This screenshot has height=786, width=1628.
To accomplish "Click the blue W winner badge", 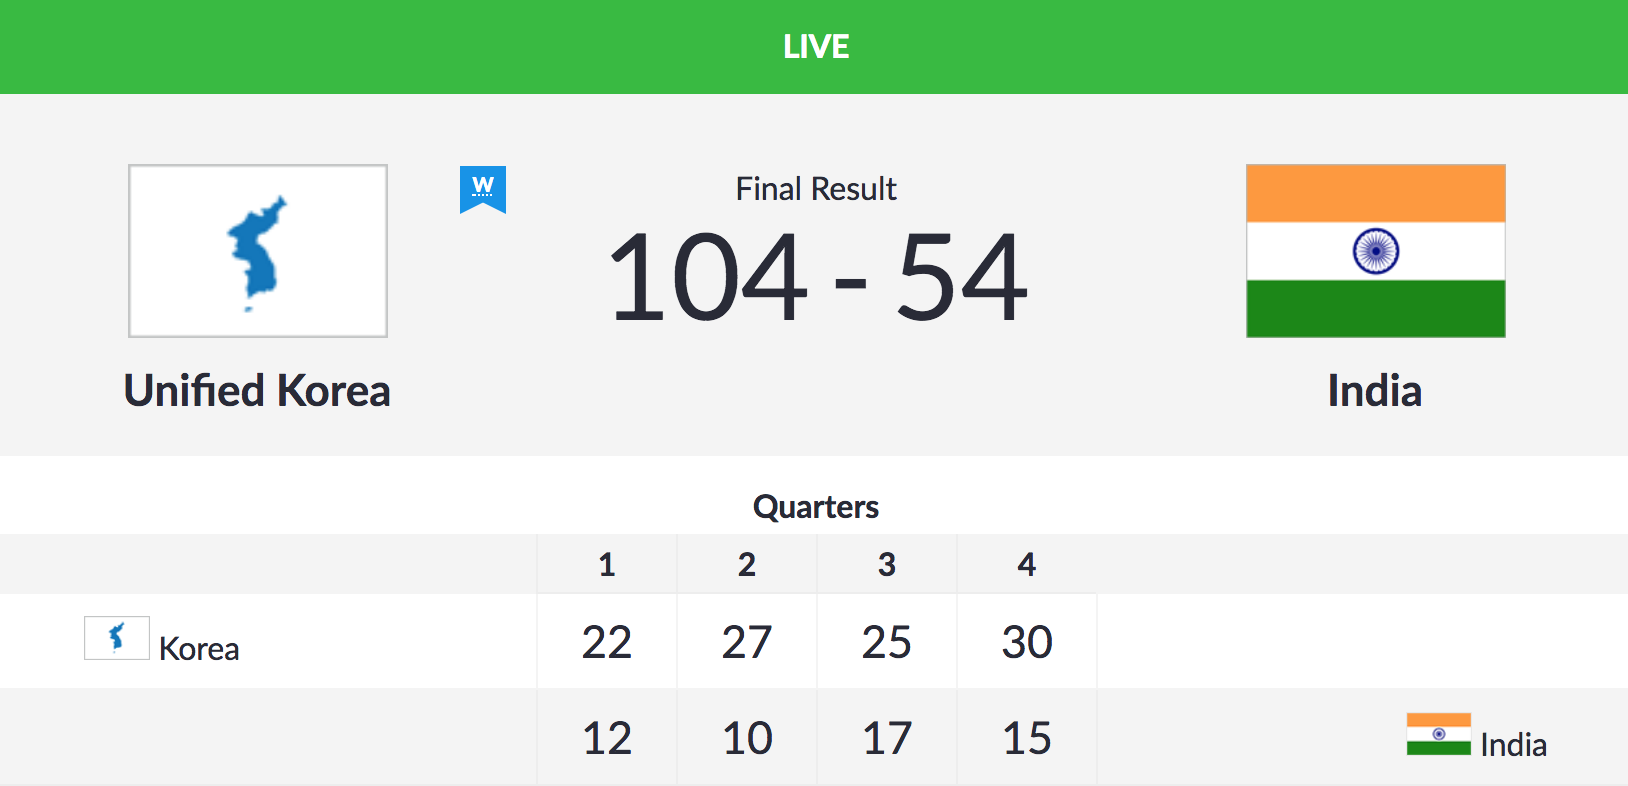I will (x=483, y=189).
